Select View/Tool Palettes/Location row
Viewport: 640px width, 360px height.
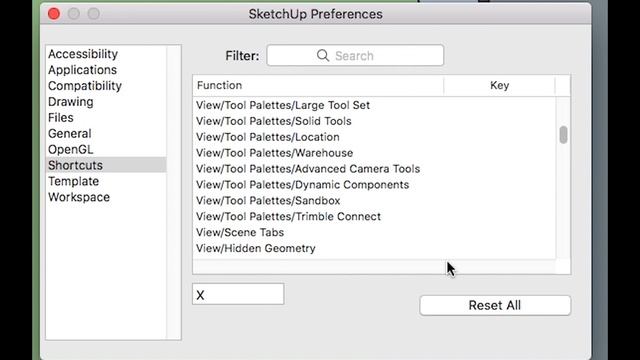[374, 137]
